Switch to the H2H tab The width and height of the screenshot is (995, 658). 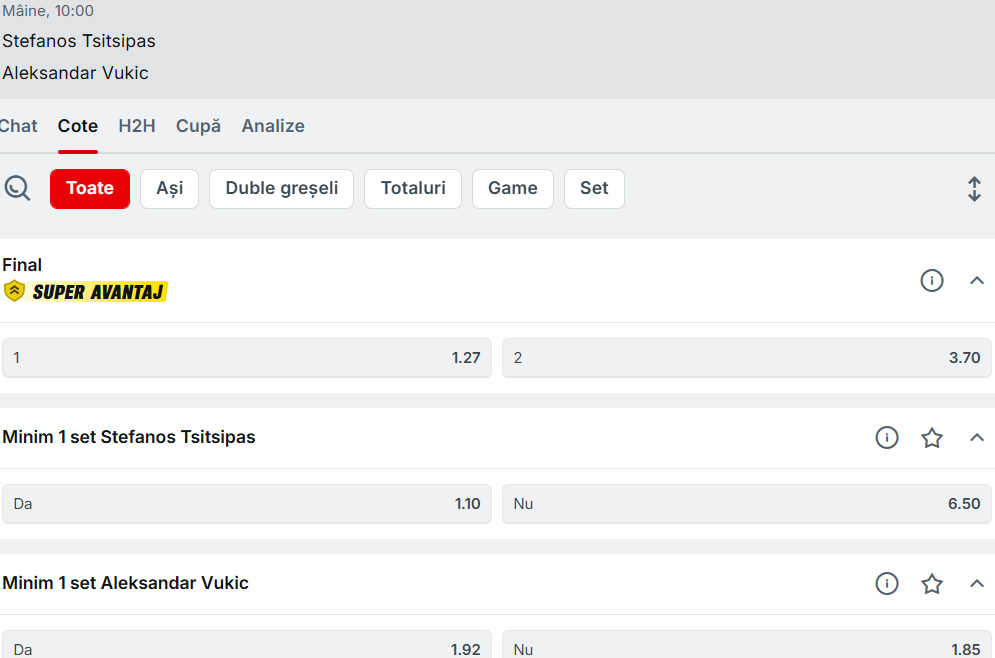[137, 126]
